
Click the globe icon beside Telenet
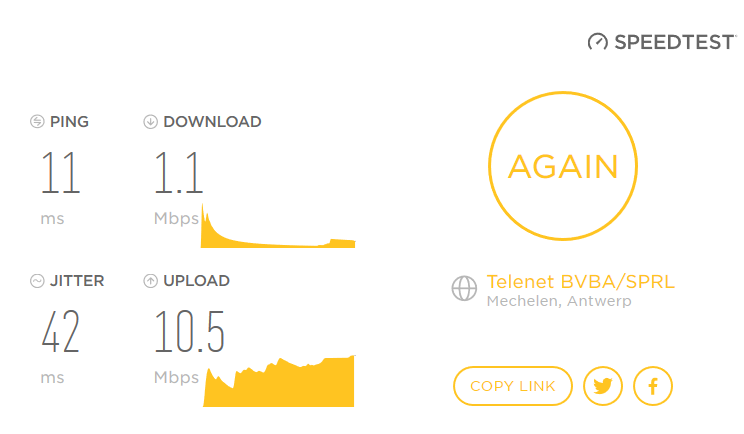[x=464, y=288]
